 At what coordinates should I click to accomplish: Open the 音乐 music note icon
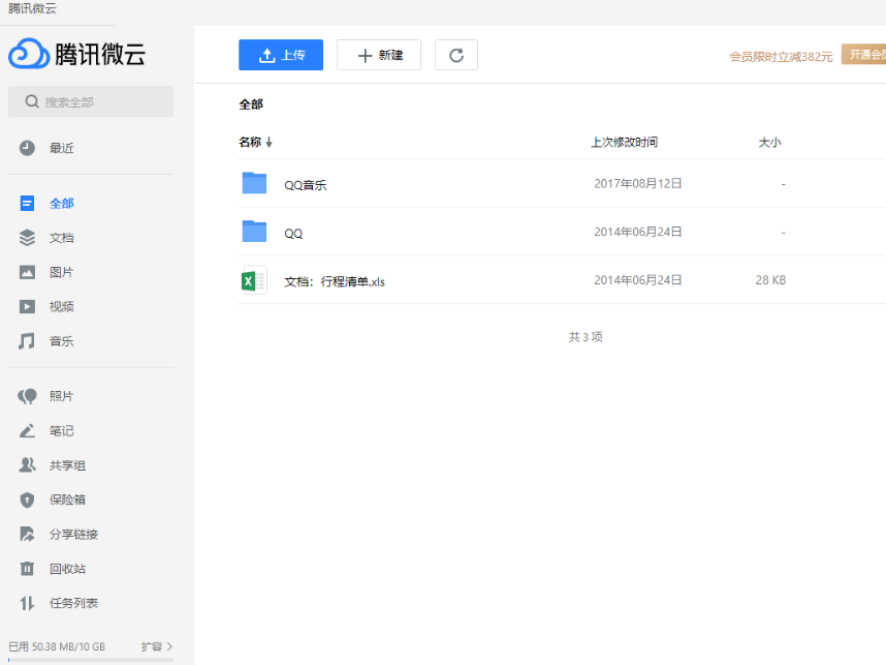click(x=27, y=341)
